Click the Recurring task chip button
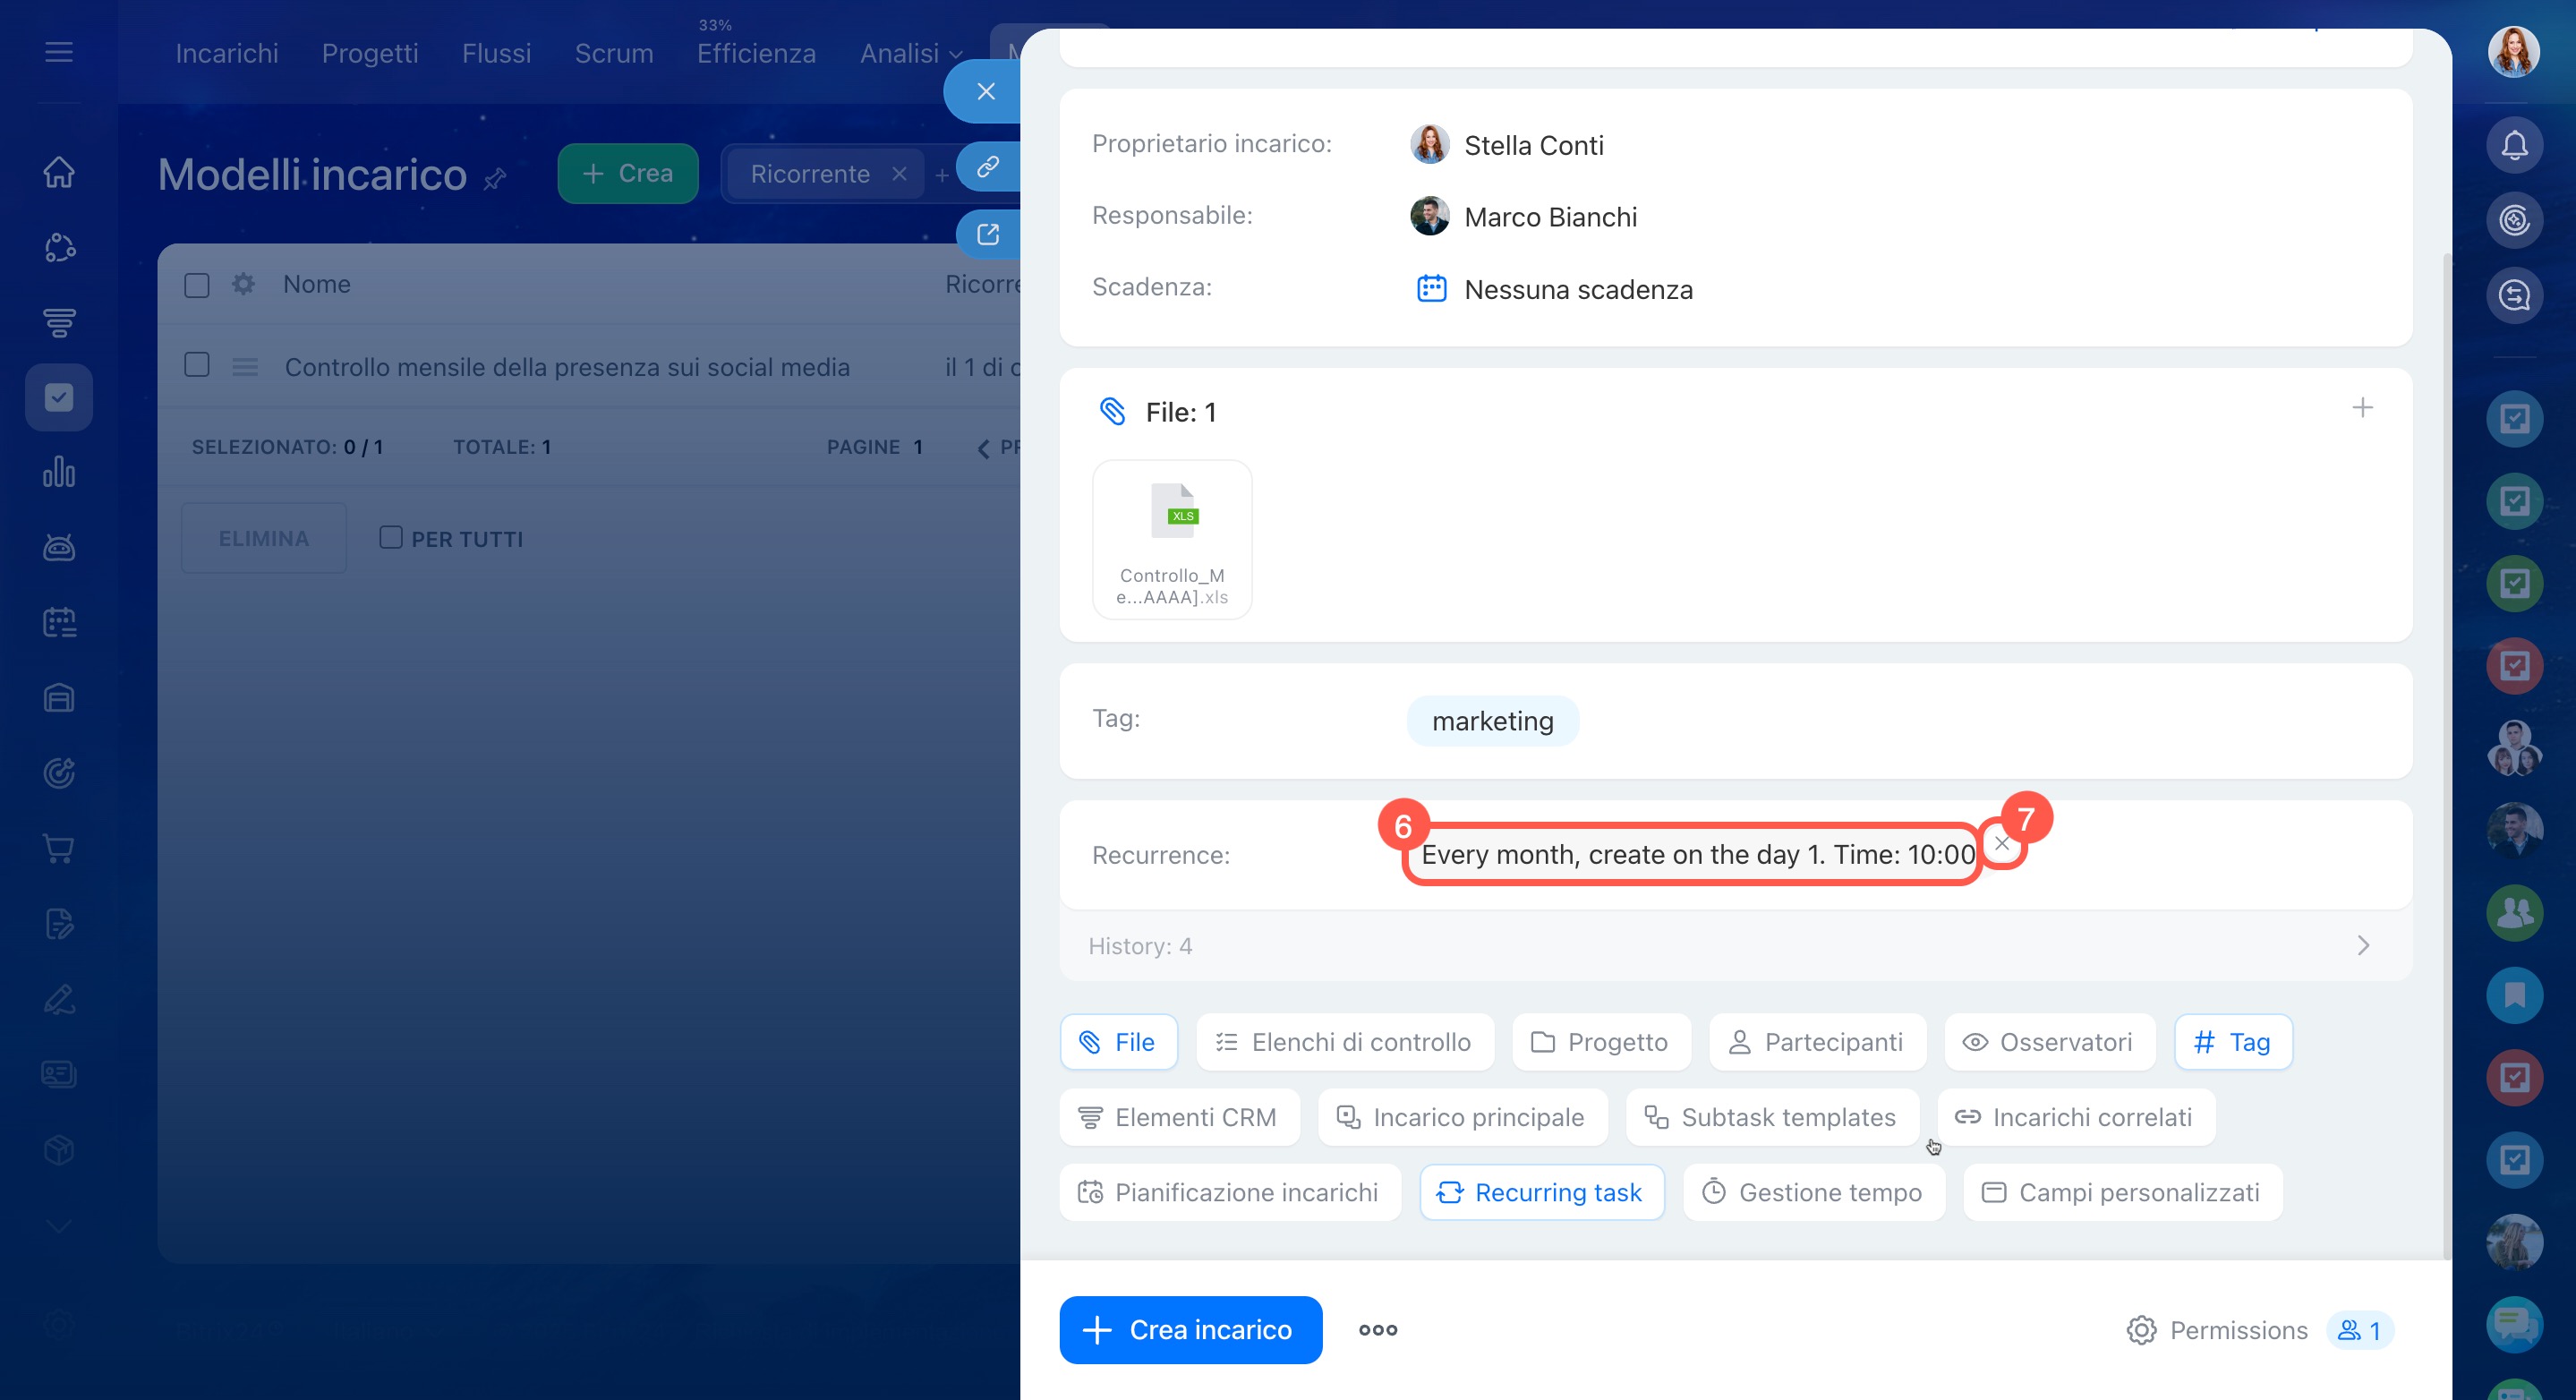 (1541, 1192)
